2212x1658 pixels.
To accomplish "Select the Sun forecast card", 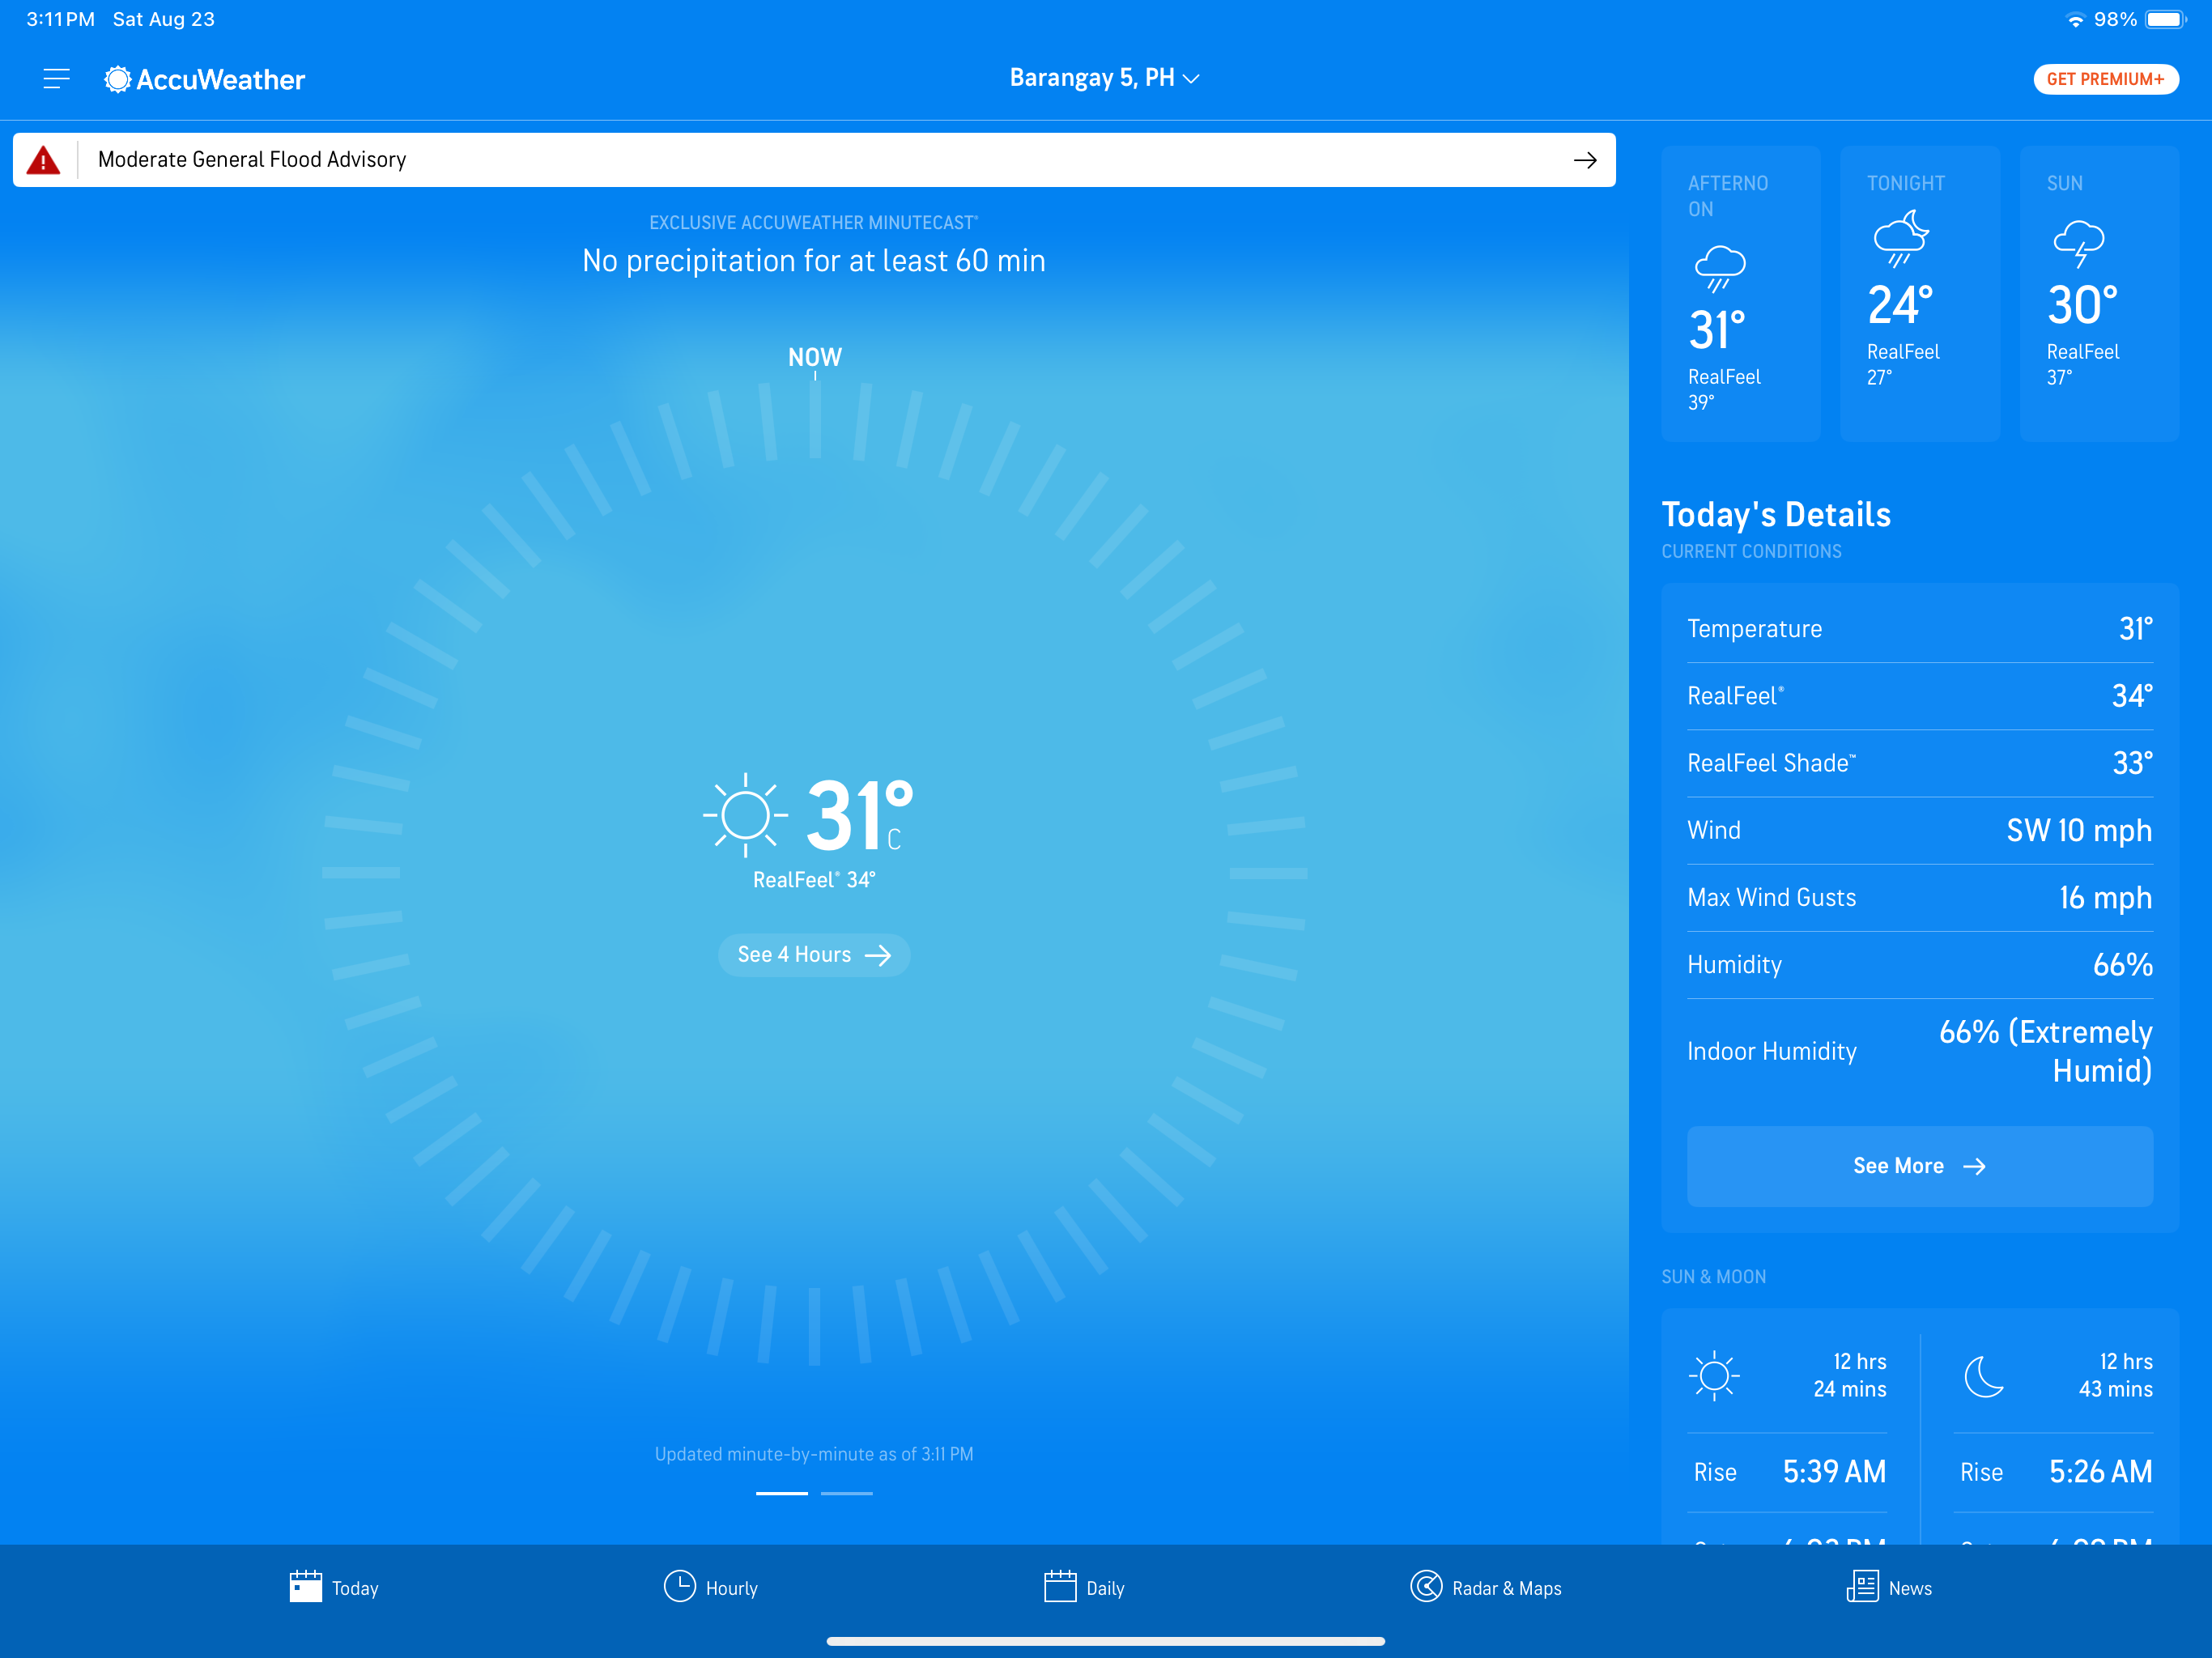I will tap(2099, 294).
